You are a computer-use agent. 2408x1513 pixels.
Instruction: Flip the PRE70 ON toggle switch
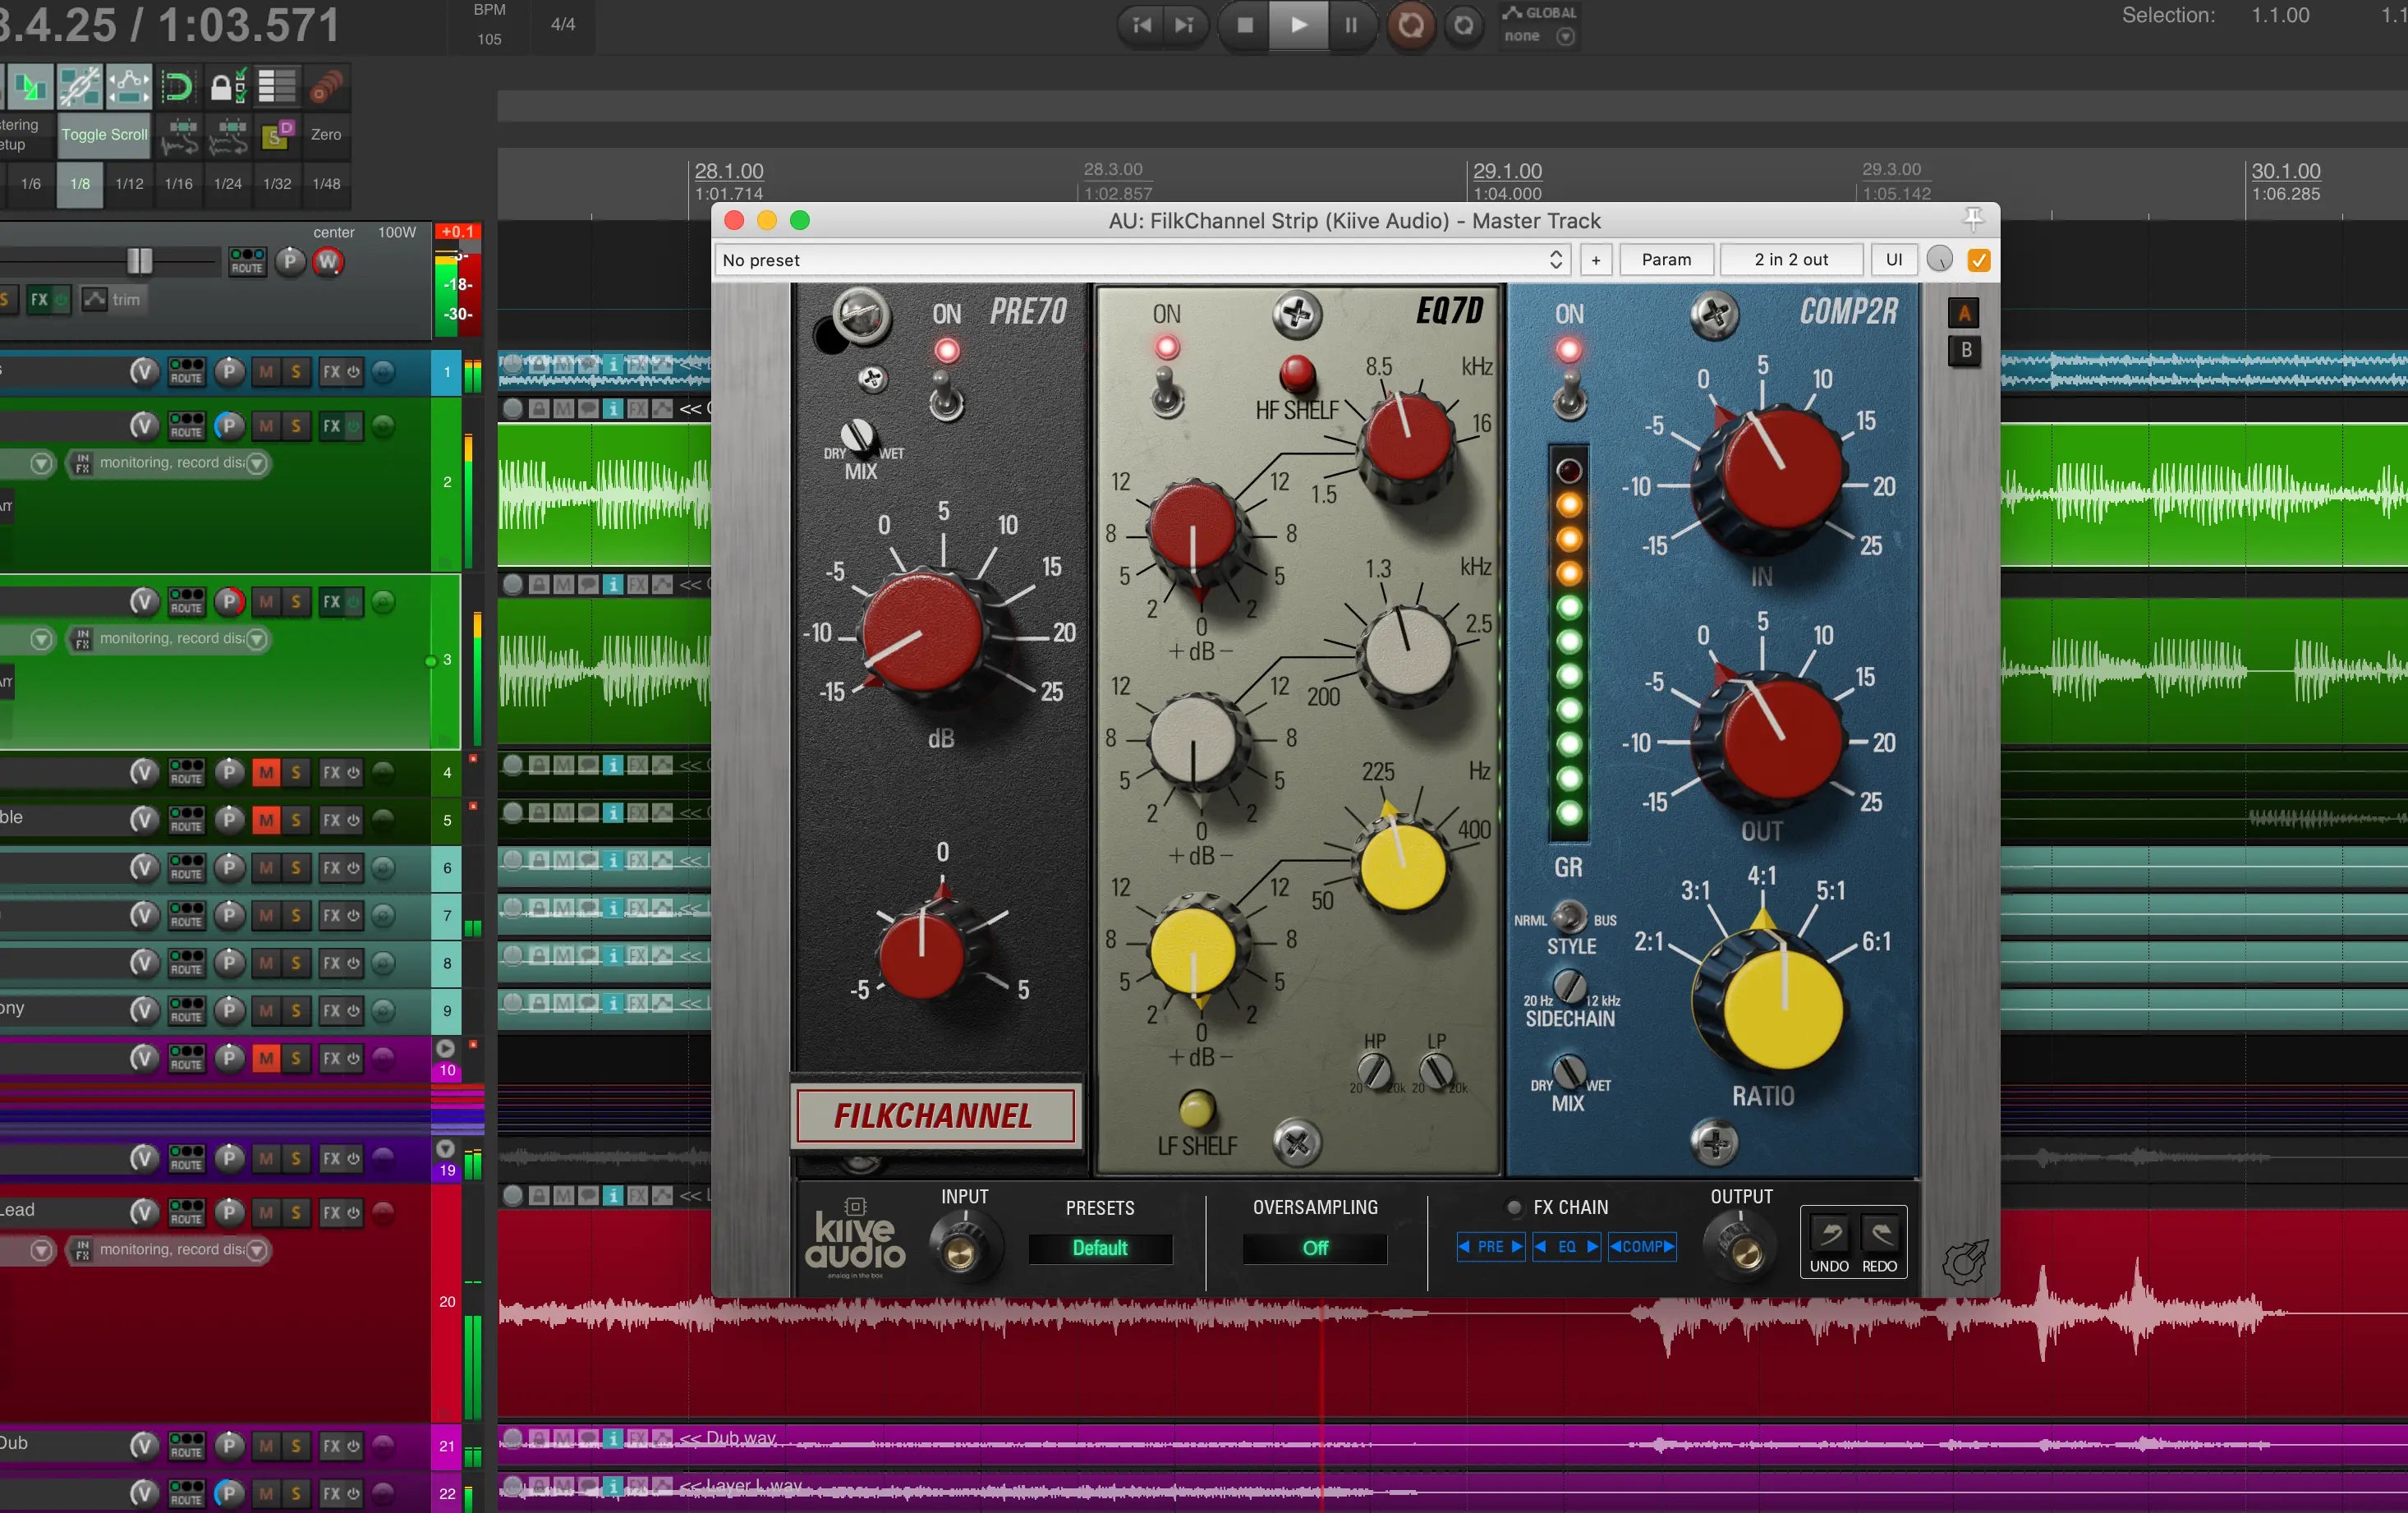[945, 395]
